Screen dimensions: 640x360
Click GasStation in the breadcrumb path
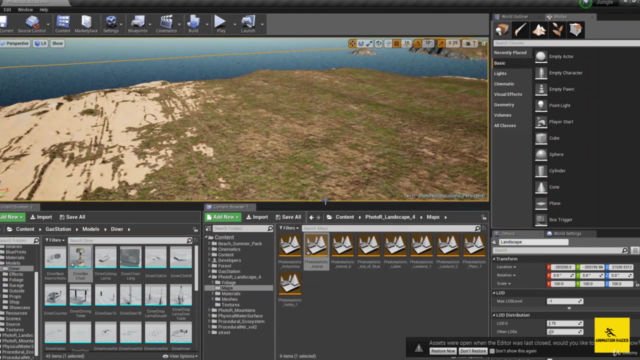click(58, 229)
